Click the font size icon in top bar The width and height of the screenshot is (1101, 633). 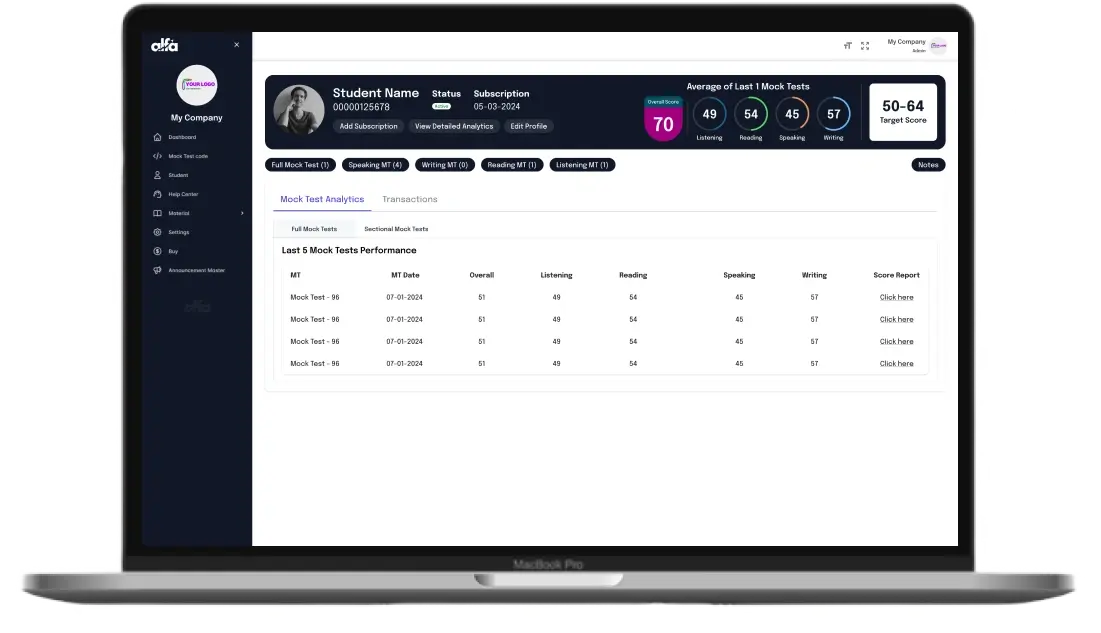point(848,46)
